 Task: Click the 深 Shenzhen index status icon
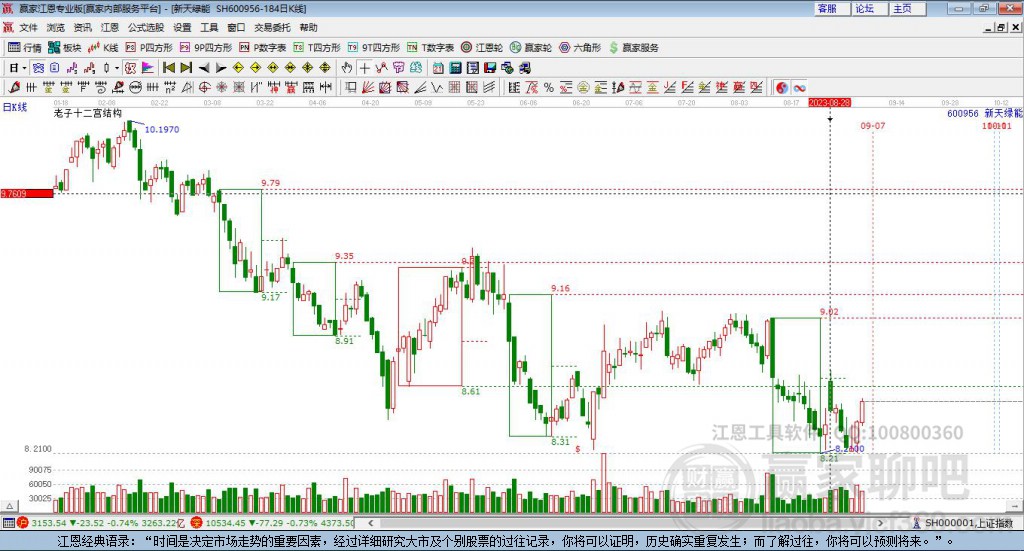click(x=196, y=522)
